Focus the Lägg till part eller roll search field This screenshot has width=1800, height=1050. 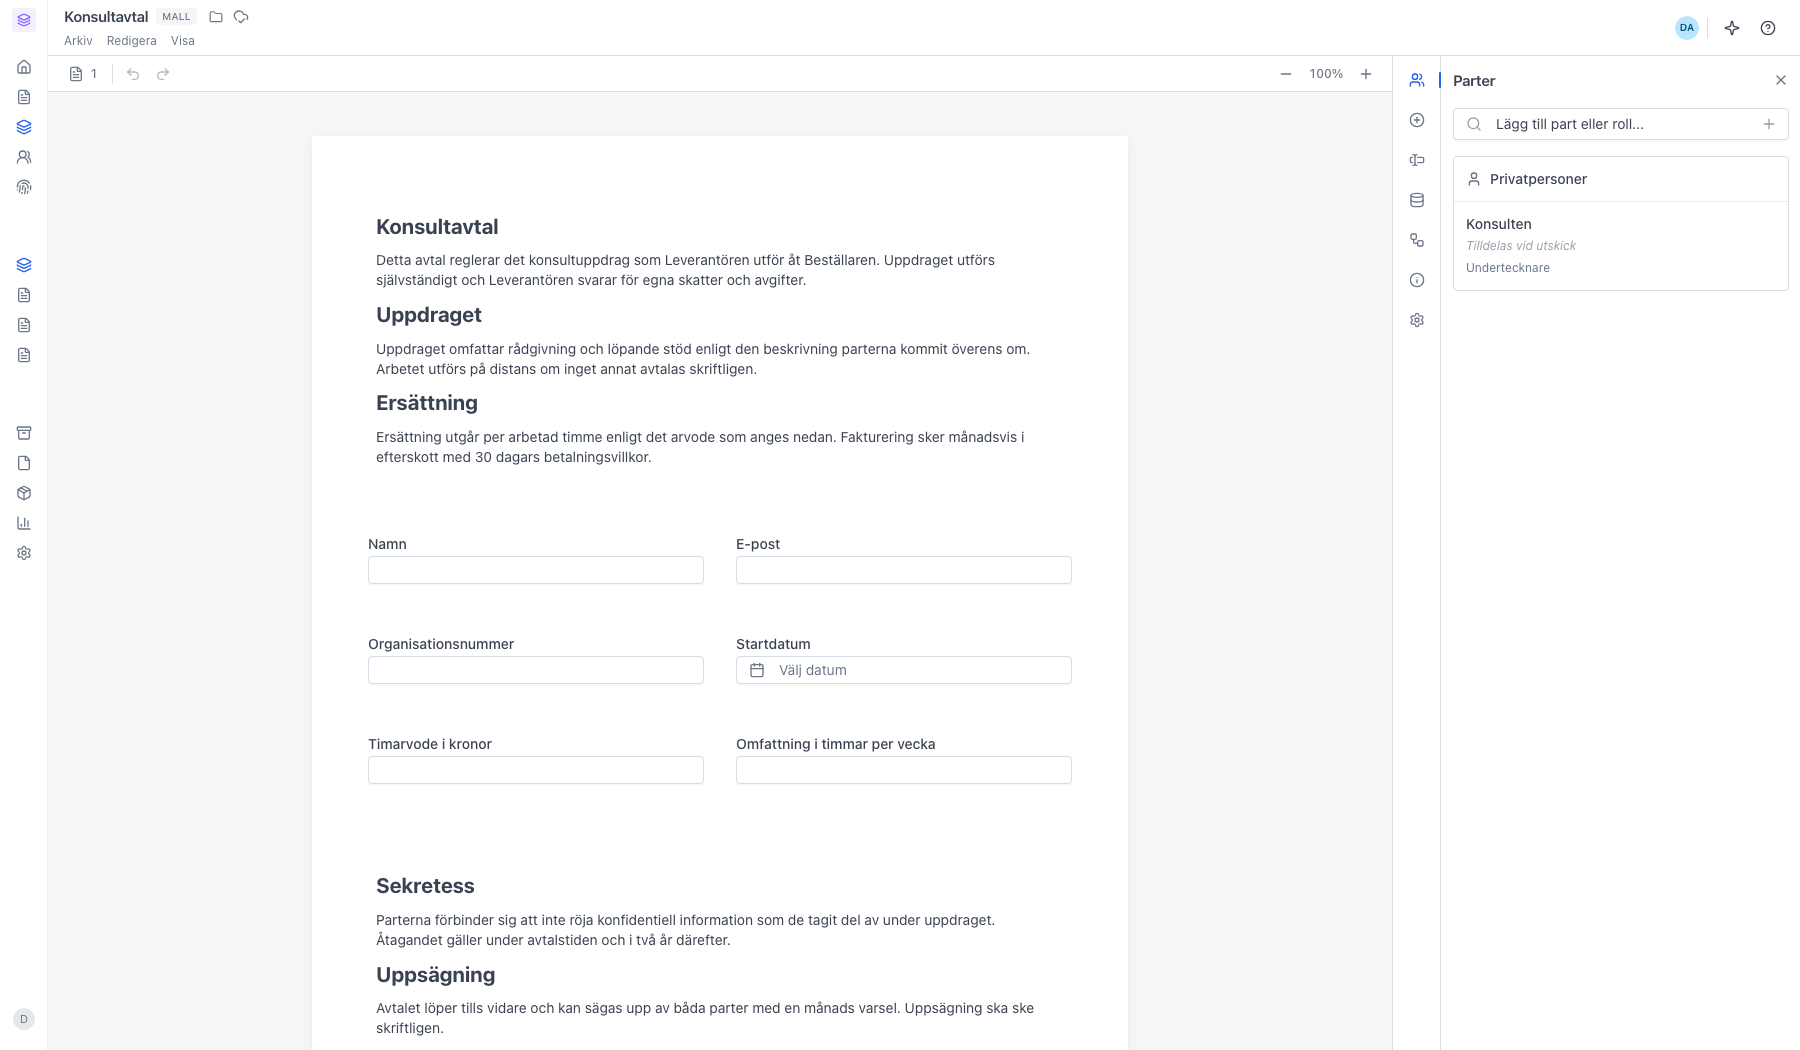pyautogui.click(x=1620, y=124)
